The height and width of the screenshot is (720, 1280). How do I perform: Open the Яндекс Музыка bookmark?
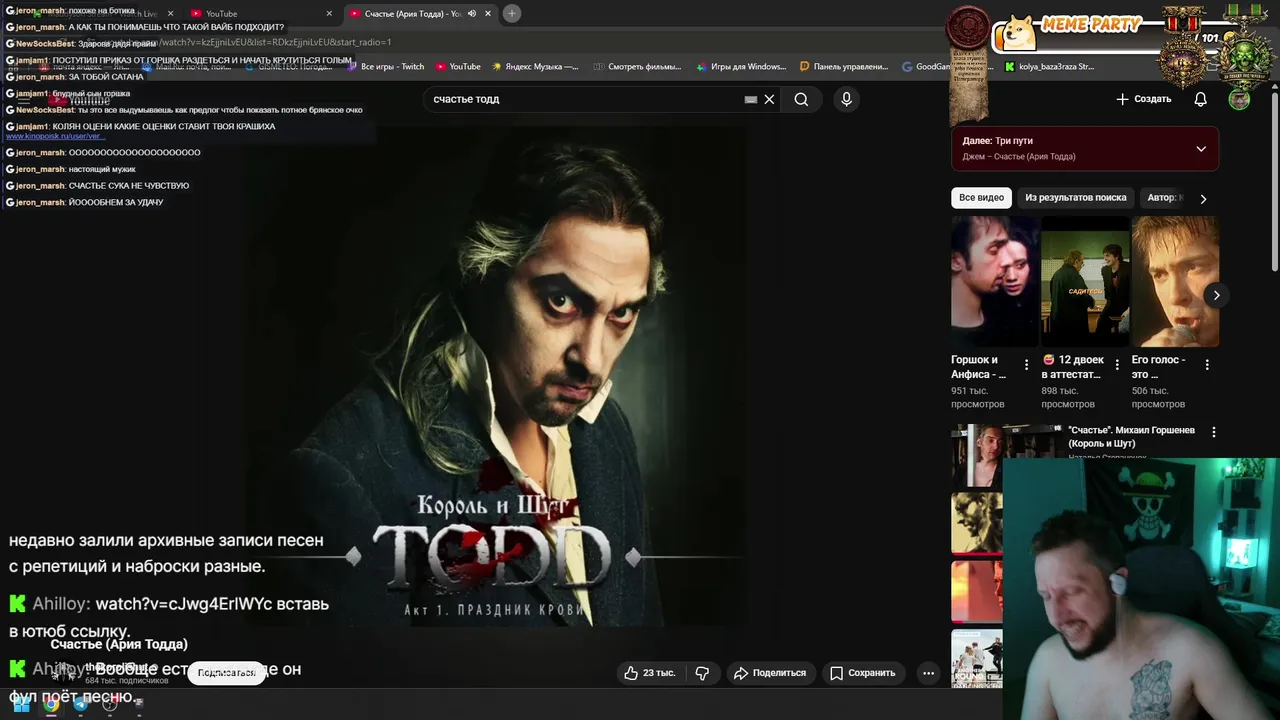(x=535, y=66)
